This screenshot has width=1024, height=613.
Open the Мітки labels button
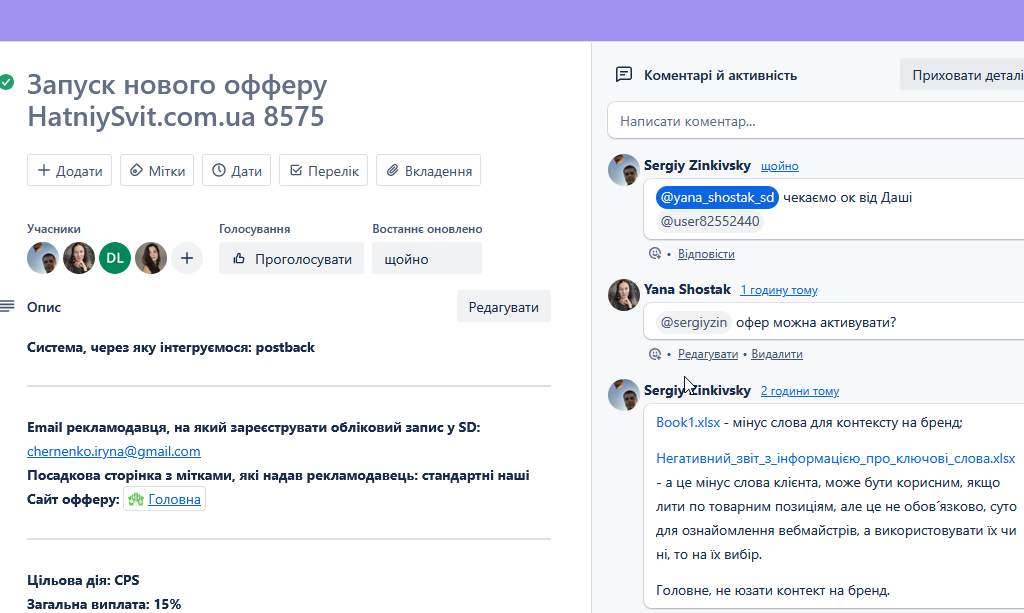pyautogui.click(x=157, y=170)
